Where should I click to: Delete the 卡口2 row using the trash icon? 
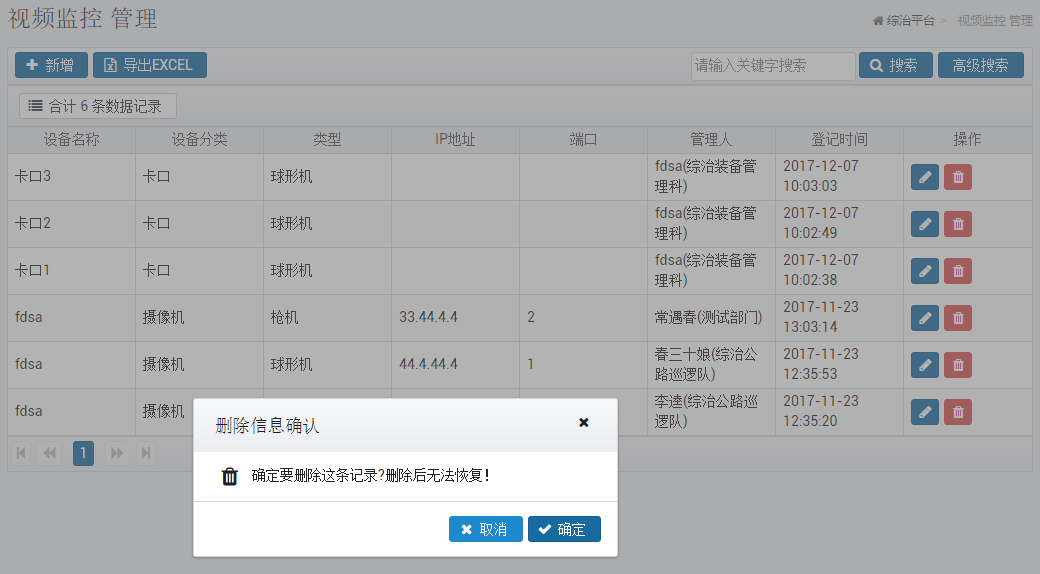(x=958, y=224)
